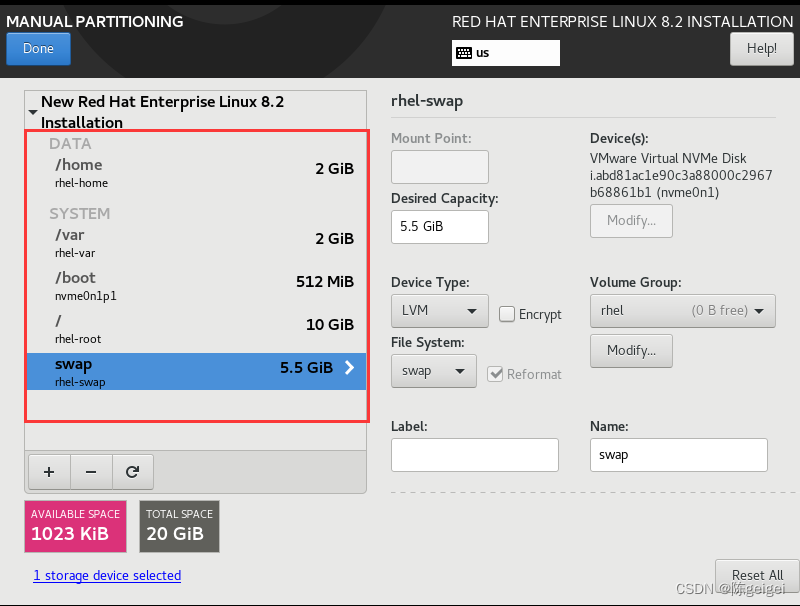Click the Reset All button
The image size is (800, 606).
[x=757, y=575]
